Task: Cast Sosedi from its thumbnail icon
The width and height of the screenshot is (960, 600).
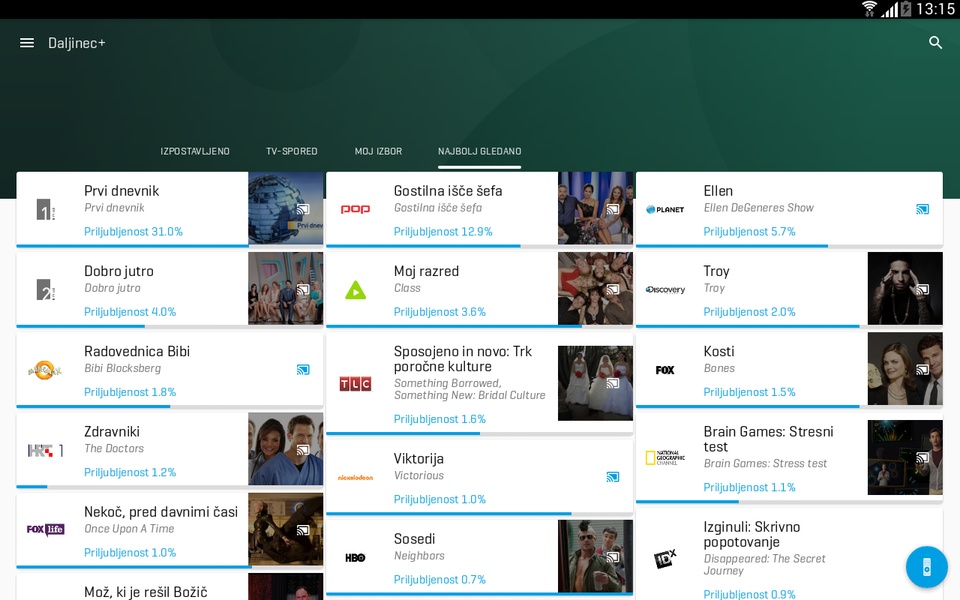Action: click(x=613, y=557)
